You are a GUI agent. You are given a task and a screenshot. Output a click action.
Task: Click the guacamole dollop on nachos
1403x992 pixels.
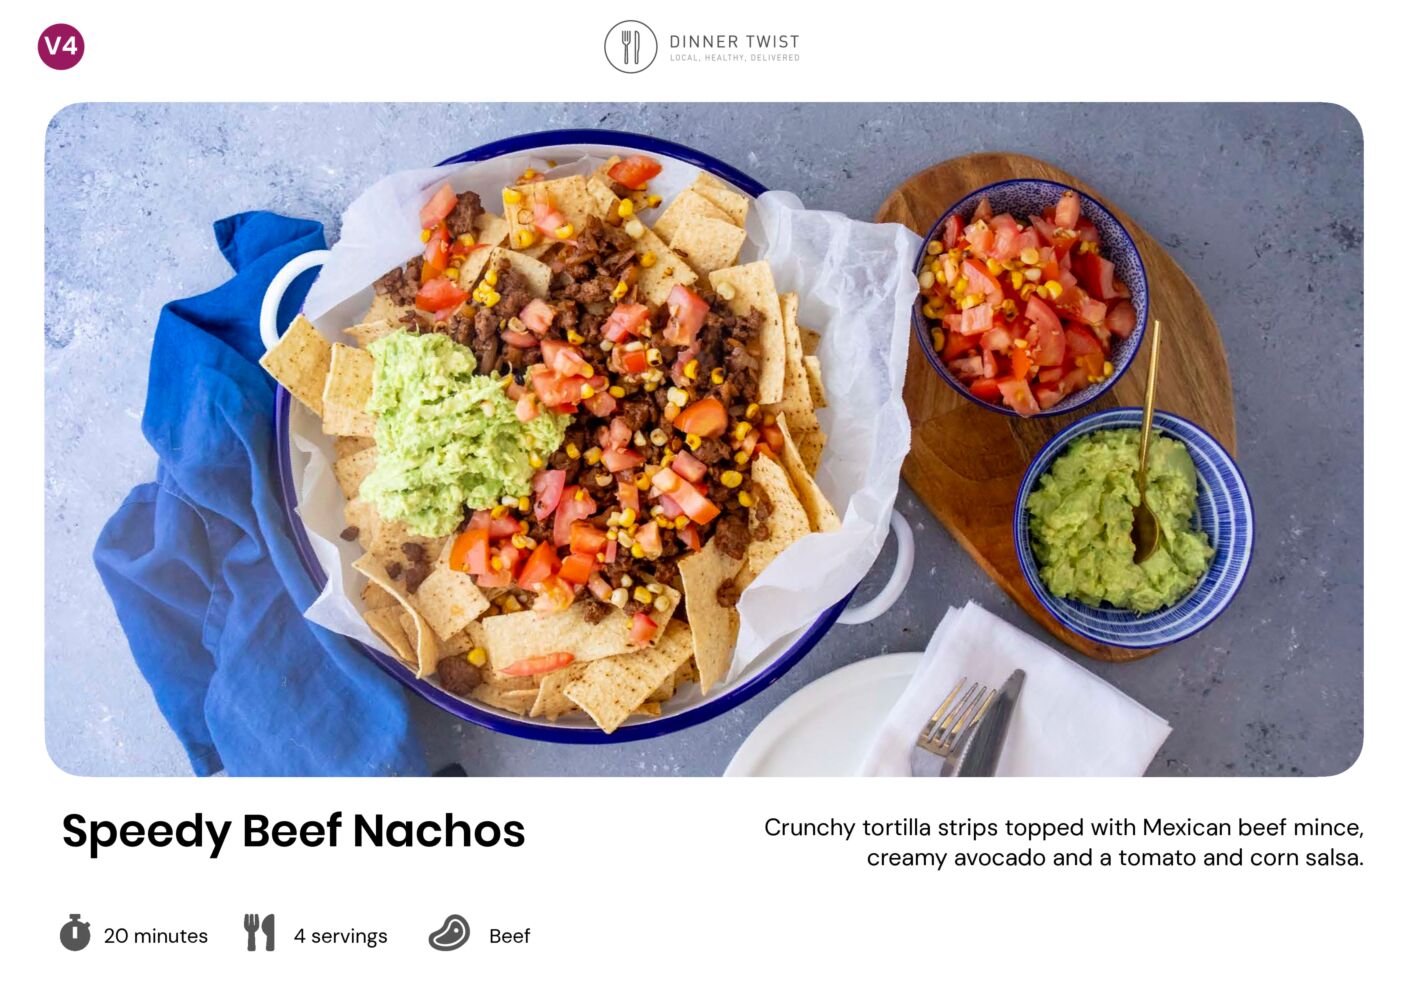[455, 433]
